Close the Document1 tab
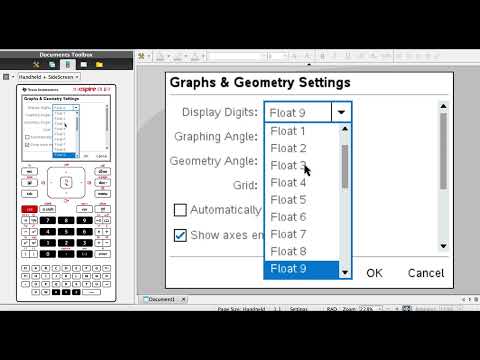480x360 pixels. (x=183, y=299)
